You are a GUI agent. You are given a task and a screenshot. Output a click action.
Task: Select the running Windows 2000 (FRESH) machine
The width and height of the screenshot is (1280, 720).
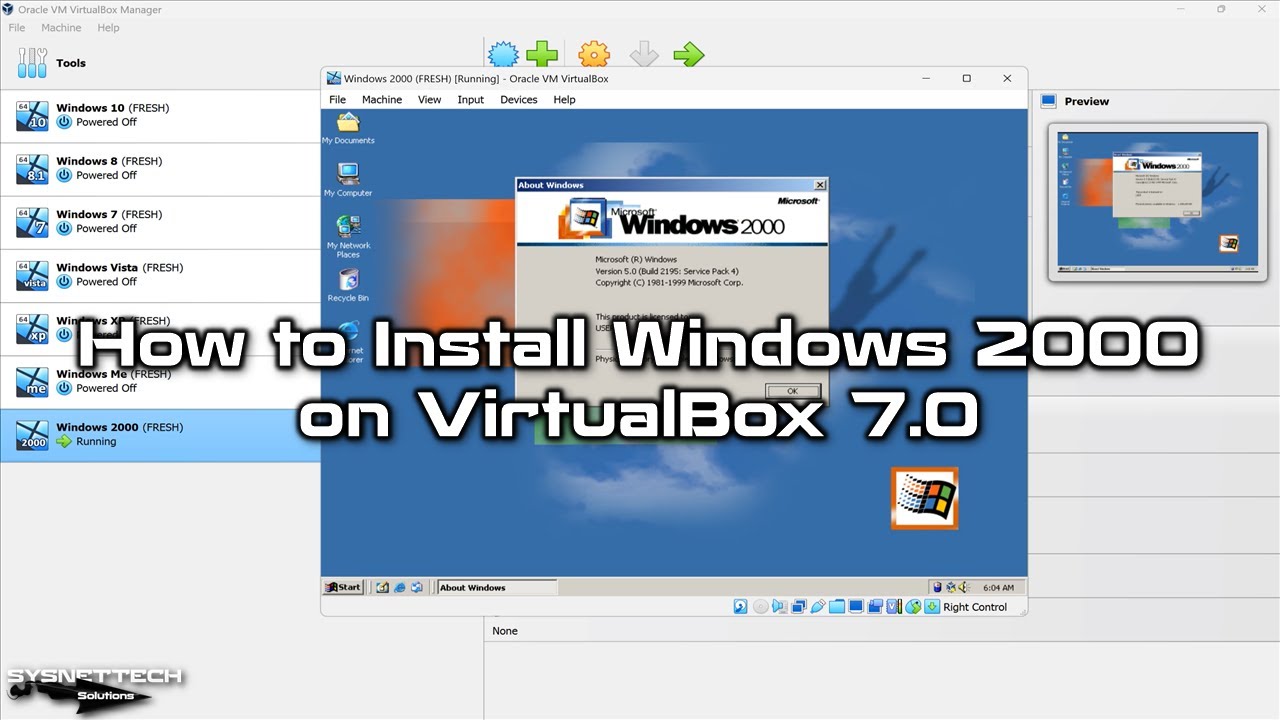point(160,434)
